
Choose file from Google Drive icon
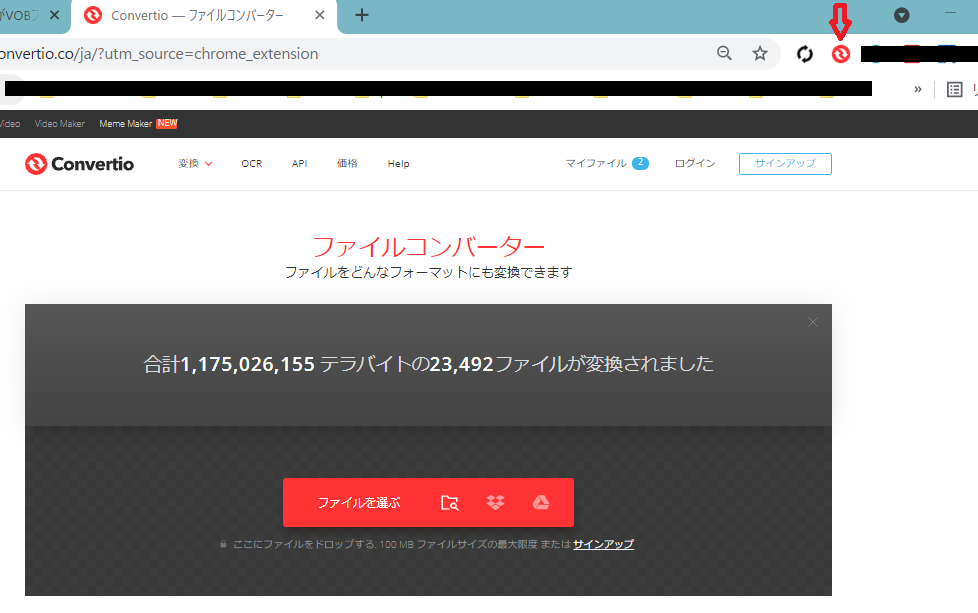(x=541, y=502)
